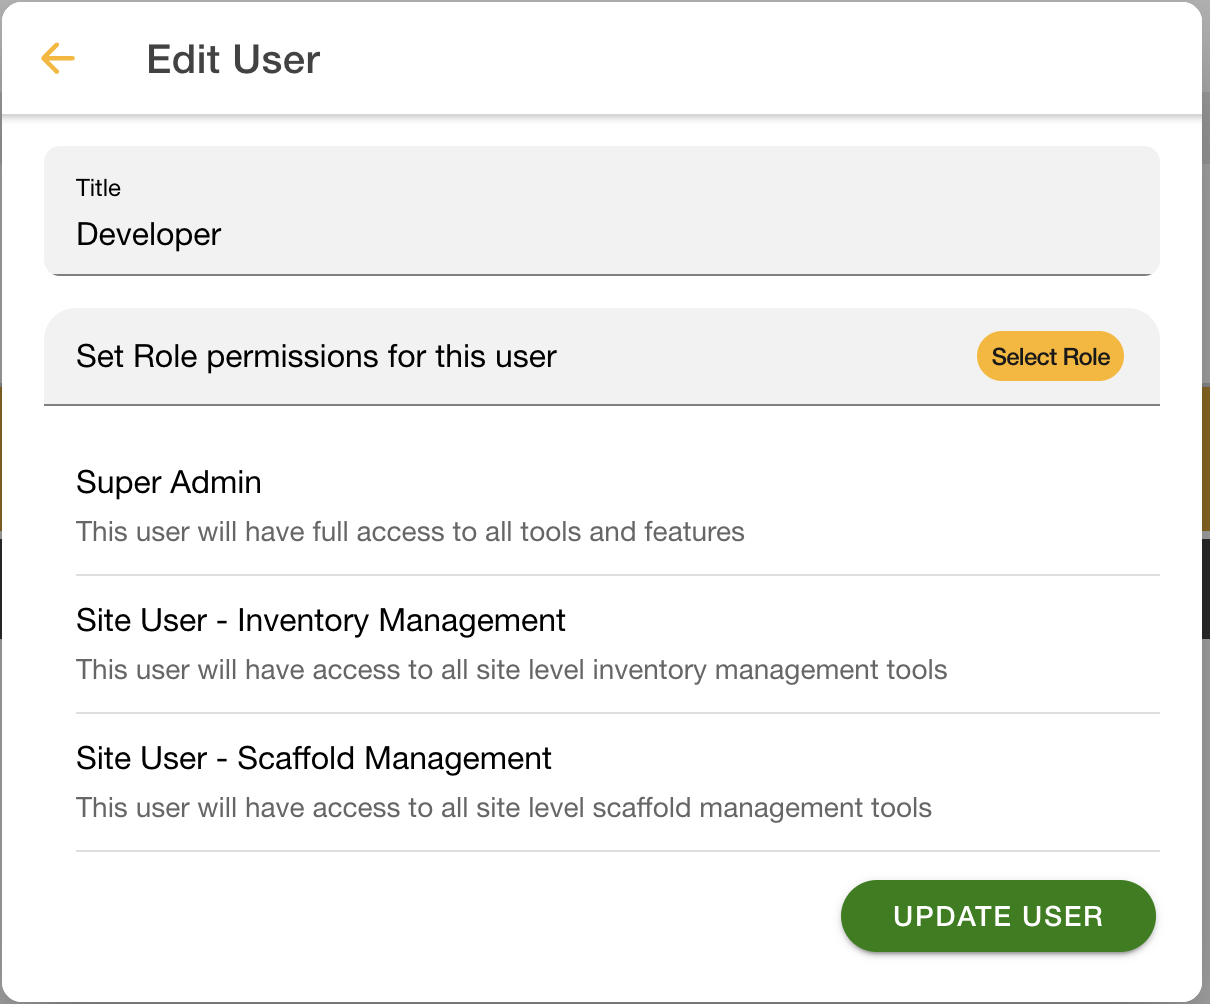The width and height of the screenshot is (1210, 1004).
Task: Click empty space left of UPDATE USER
Action: 450,916
